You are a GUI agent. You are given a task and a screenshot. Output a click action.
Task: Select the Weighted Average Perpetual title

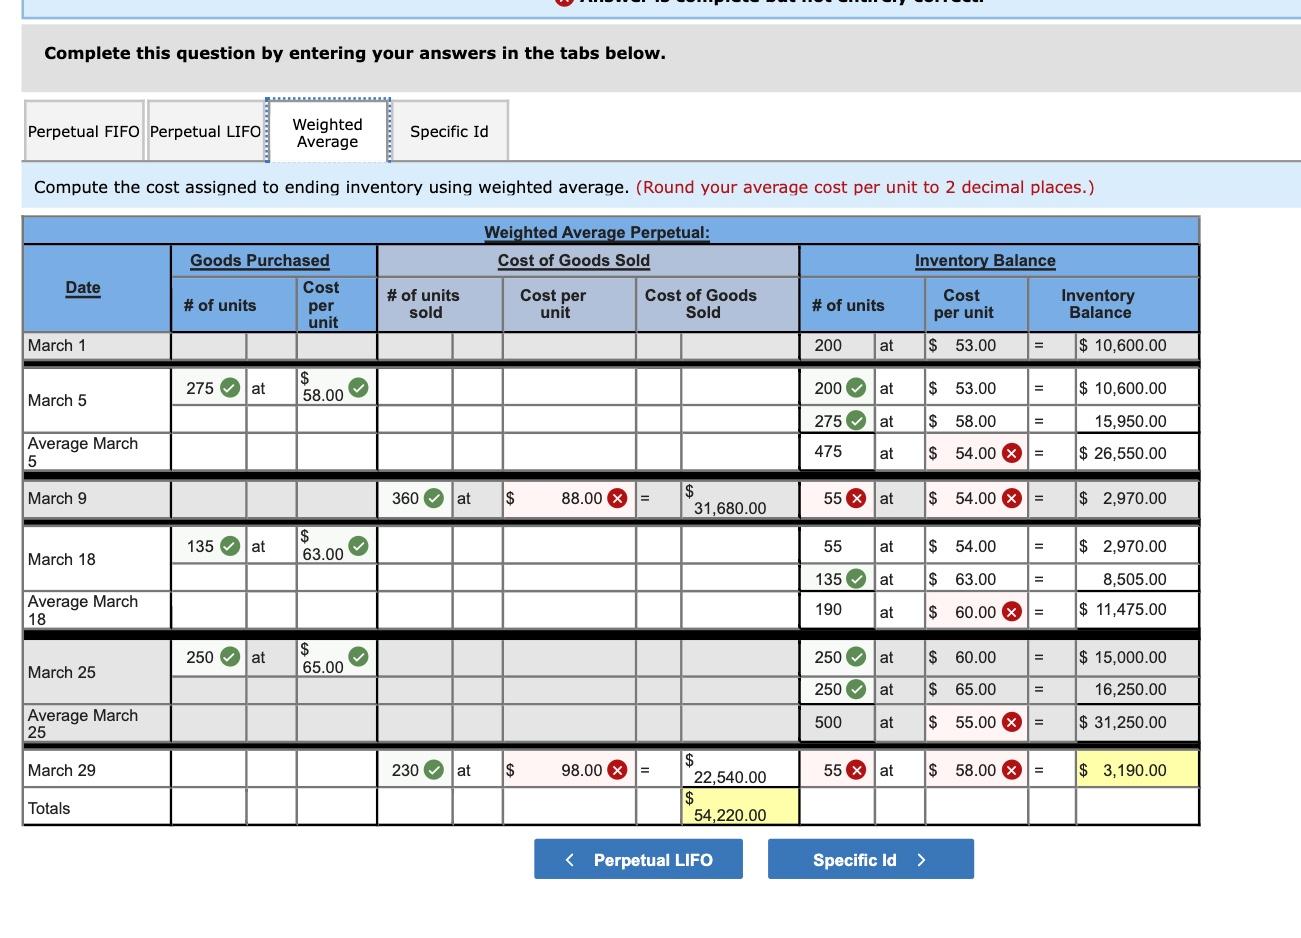[x=597, y=232]
